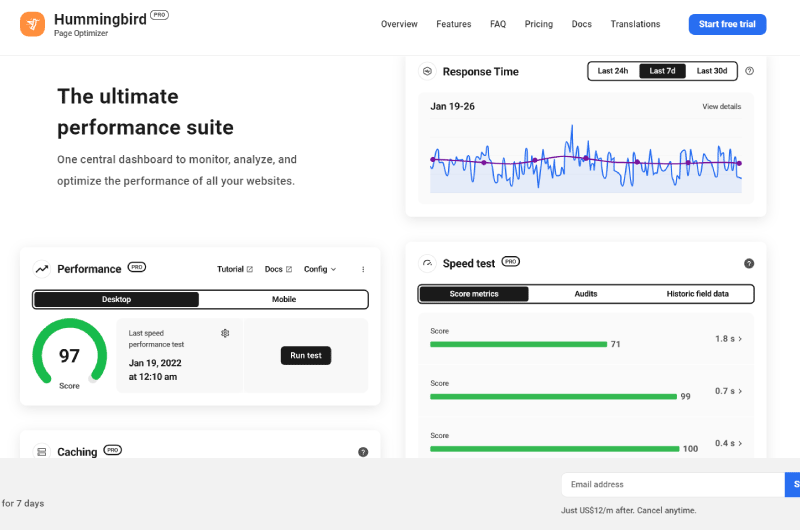This screenshot has width=800, height=530.
Task: Click the PRO badge next to Performance
Action: [x=137, y=267]
